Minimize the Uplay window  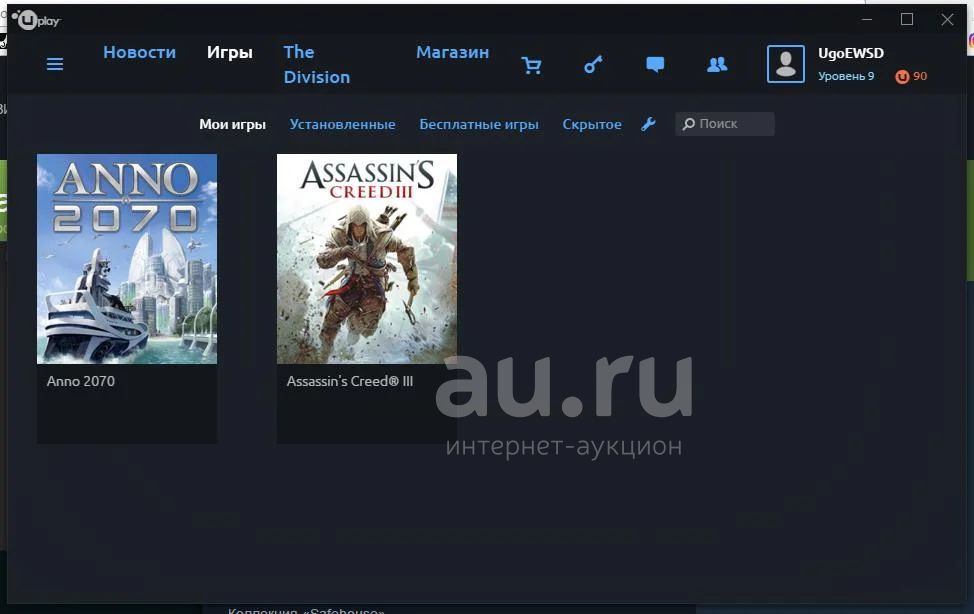(x=867, y=19)
